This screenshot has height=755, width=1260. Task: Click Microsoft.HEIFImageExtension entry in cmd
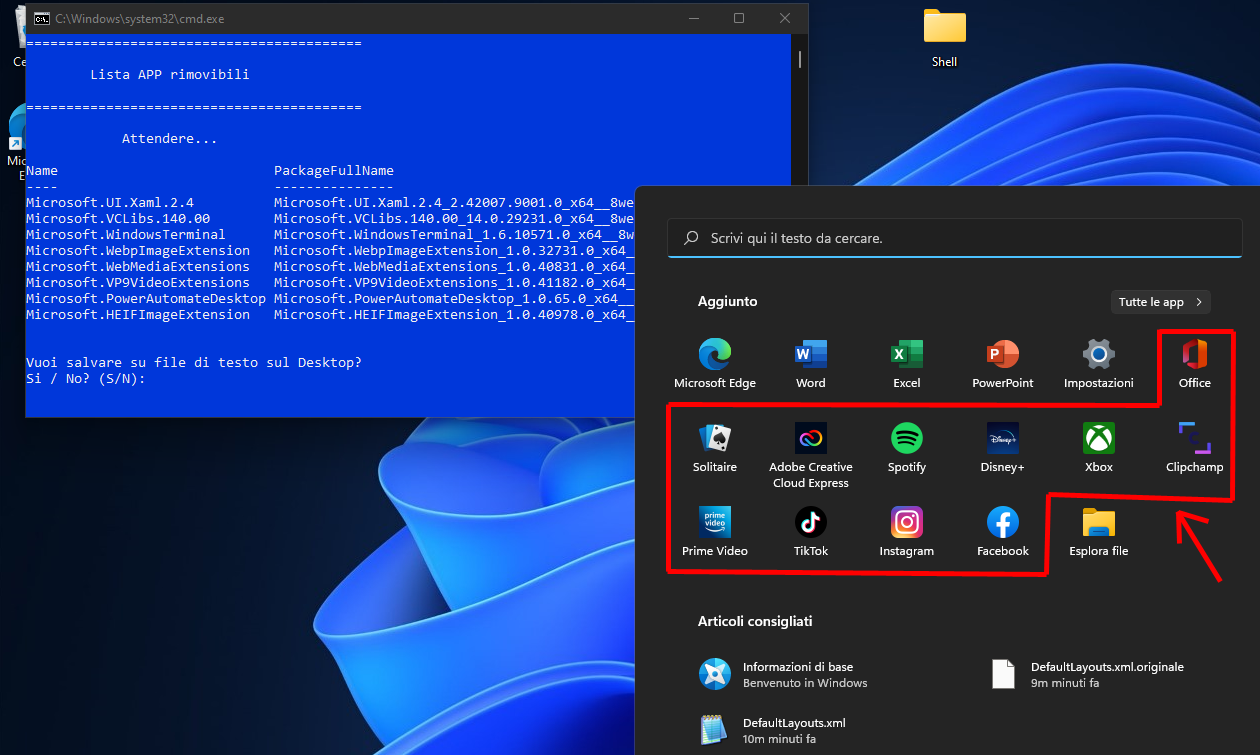coord(138,315)
